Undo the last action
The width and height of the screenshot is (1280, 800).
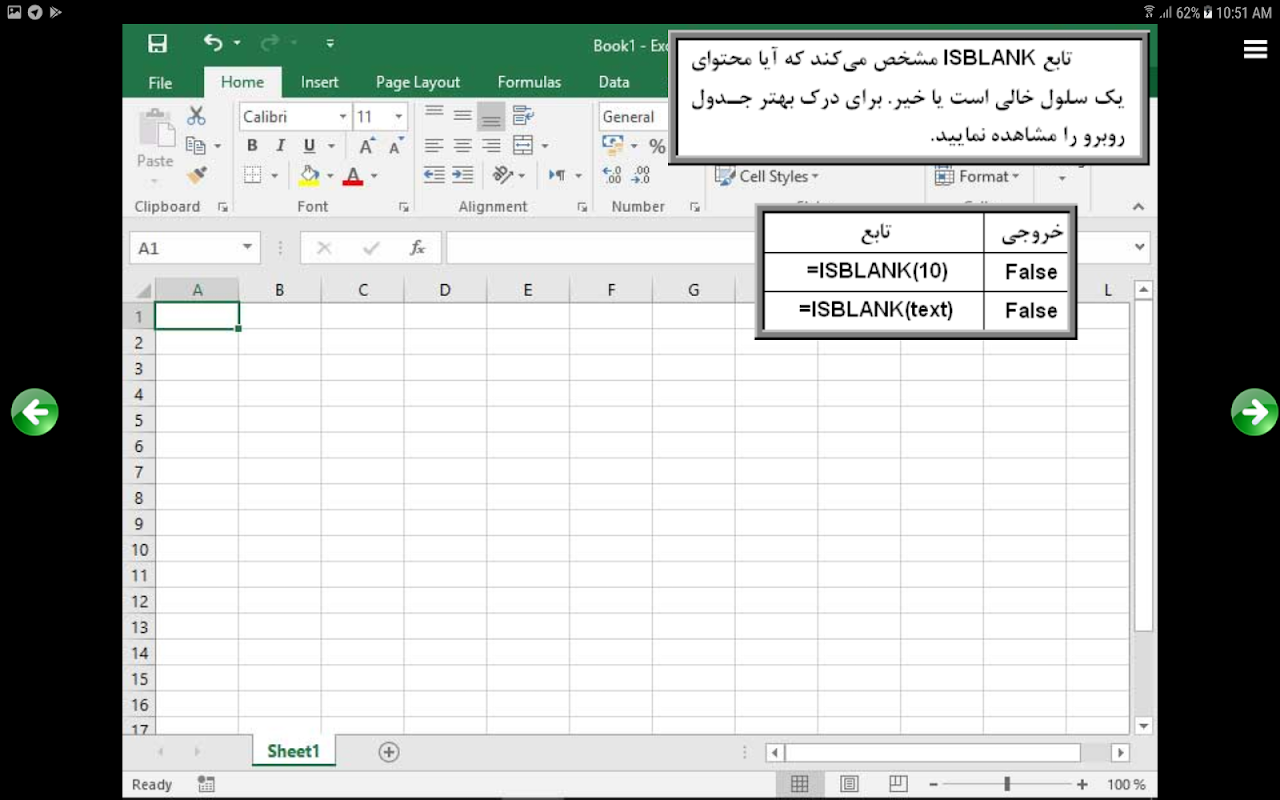coord(213,42)
